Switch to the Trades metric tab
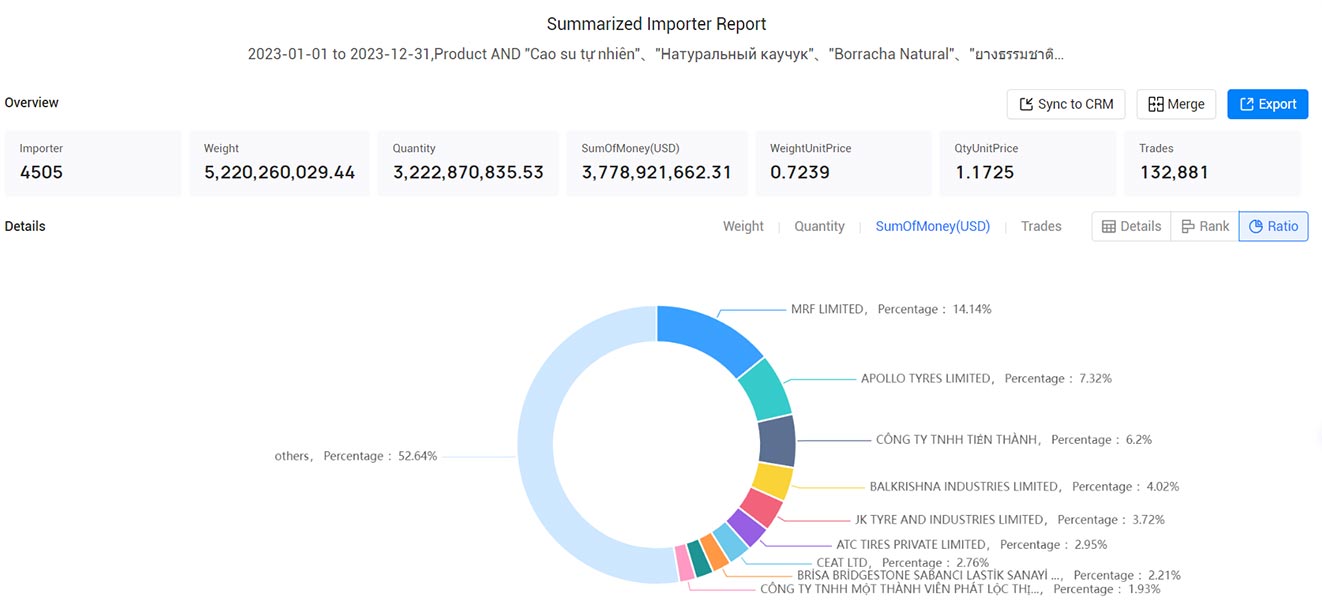Screen dimensions: 1322x602 click(x=1041, y=226)
